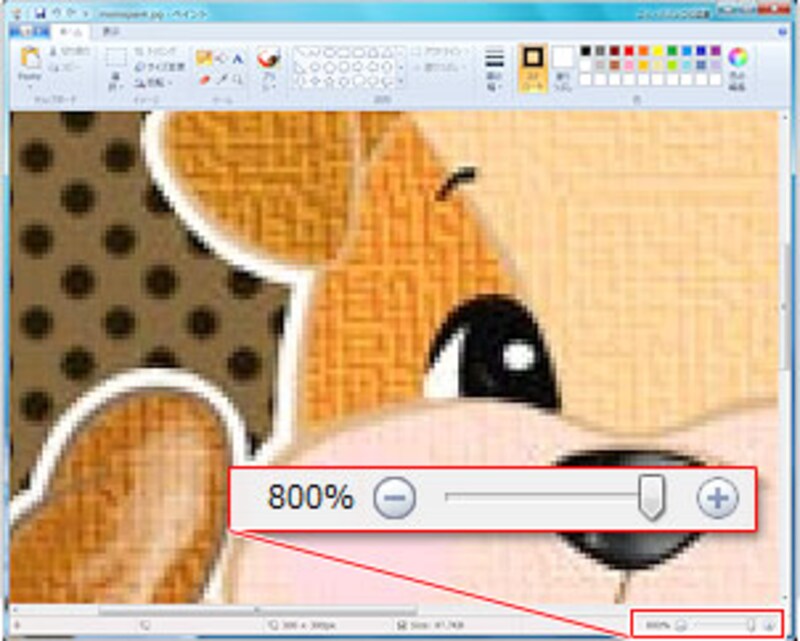Undo the last action in the title bar

pos(57,12)
